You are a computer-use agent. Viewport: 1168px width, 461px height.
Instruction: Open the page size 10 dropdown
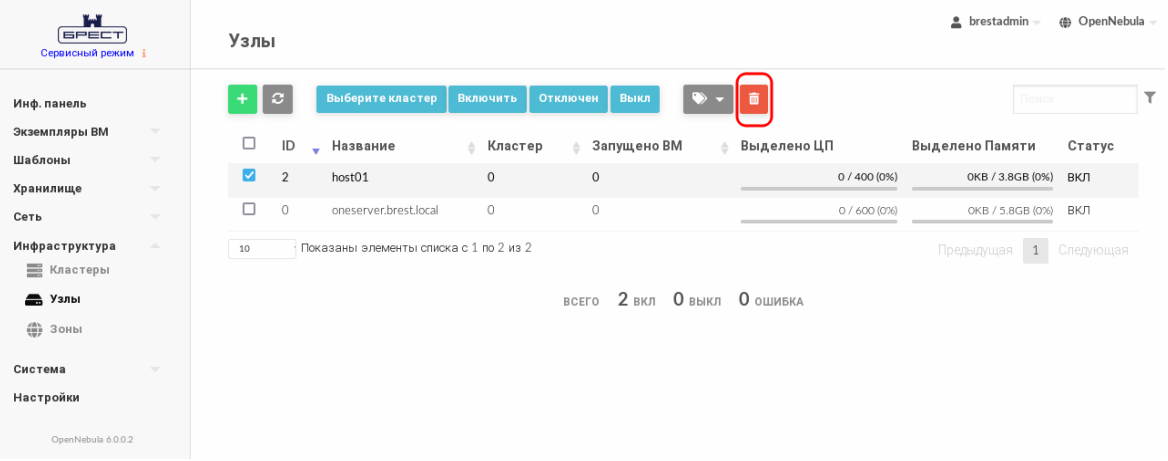[x=262, y=249]
